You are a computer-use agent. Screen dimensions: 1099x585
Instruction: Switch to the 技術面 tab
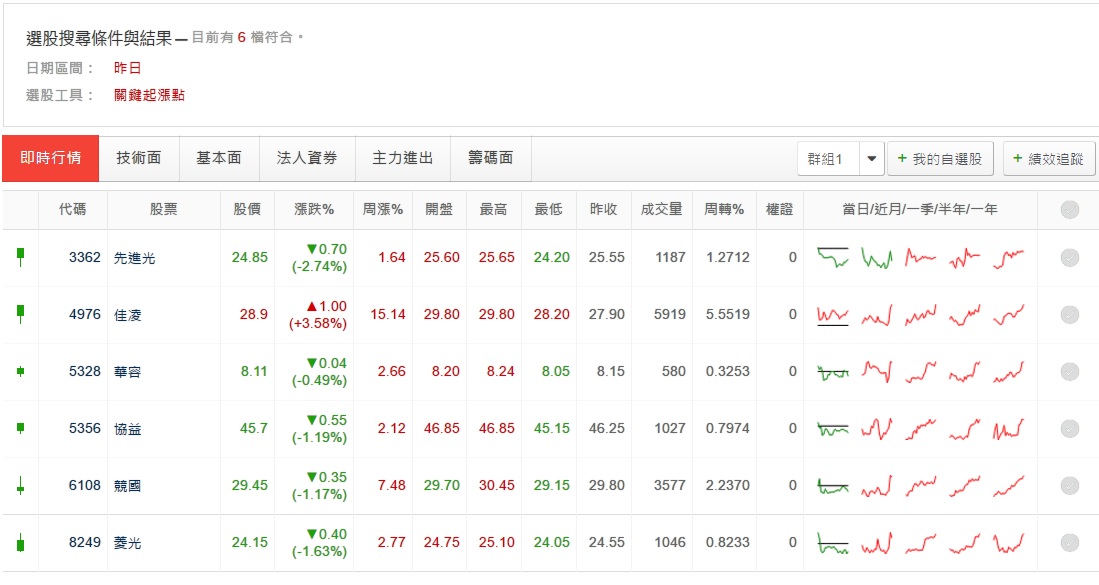pyautogui.click(x=139, y=158)
